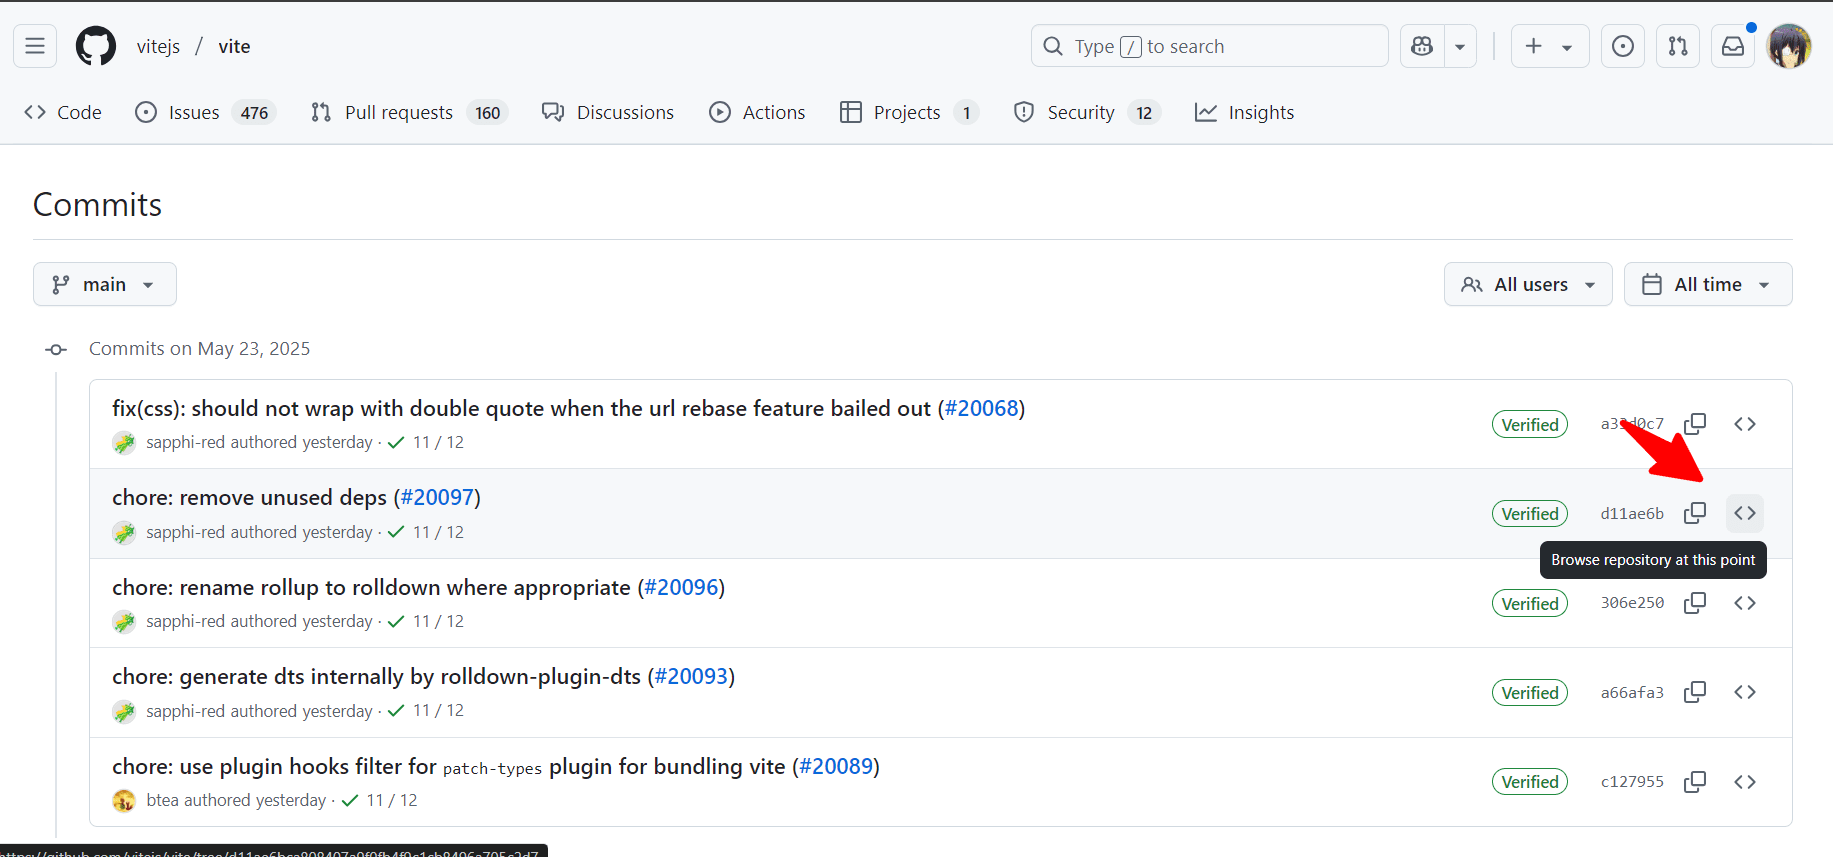
Task: Browse repository at commit d11ae6b
Action: click(1745, 513)
